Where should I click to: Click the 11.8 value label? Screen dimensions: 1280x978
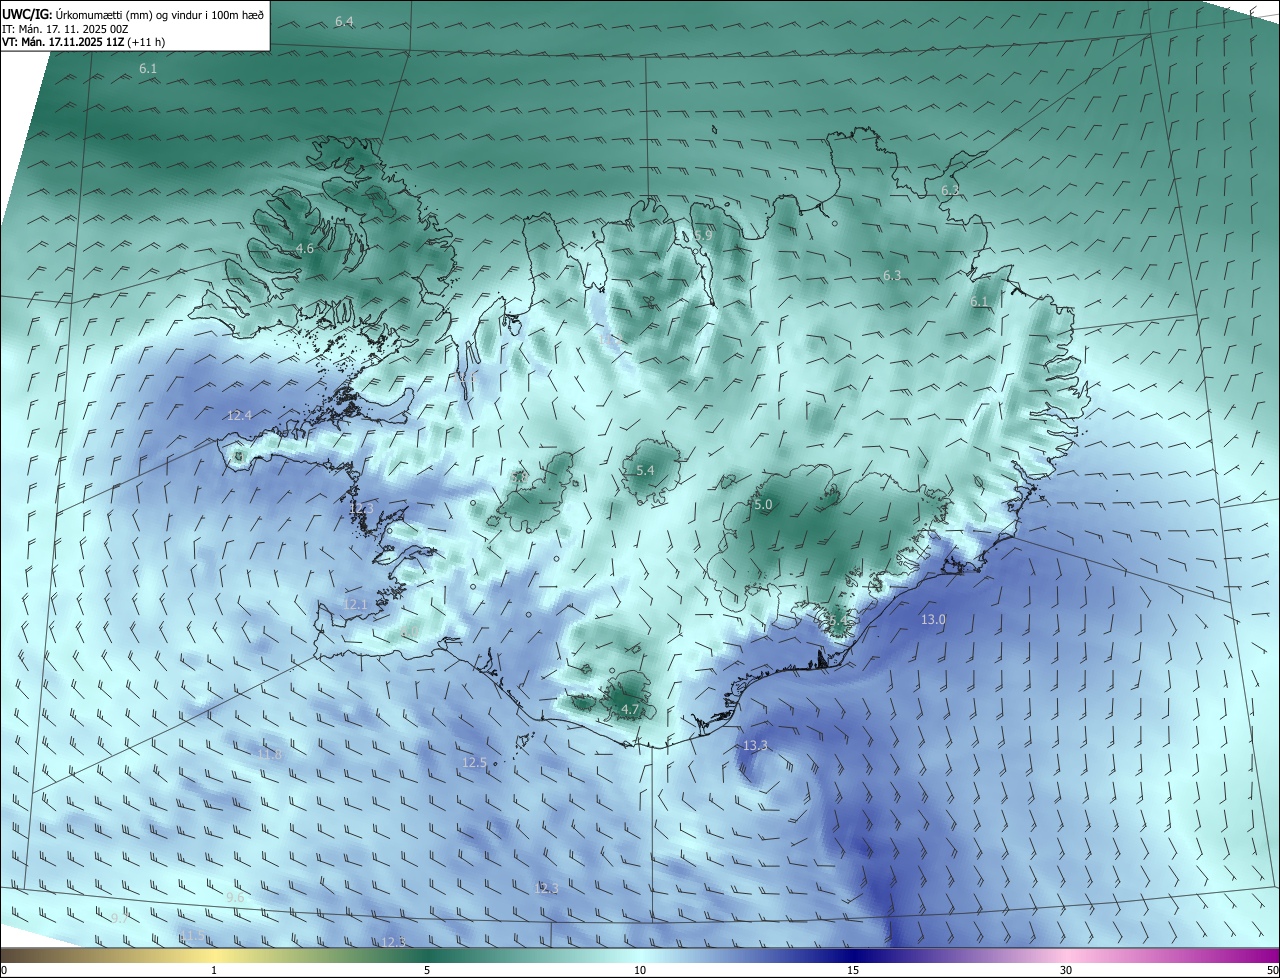(x=270, y=754)
